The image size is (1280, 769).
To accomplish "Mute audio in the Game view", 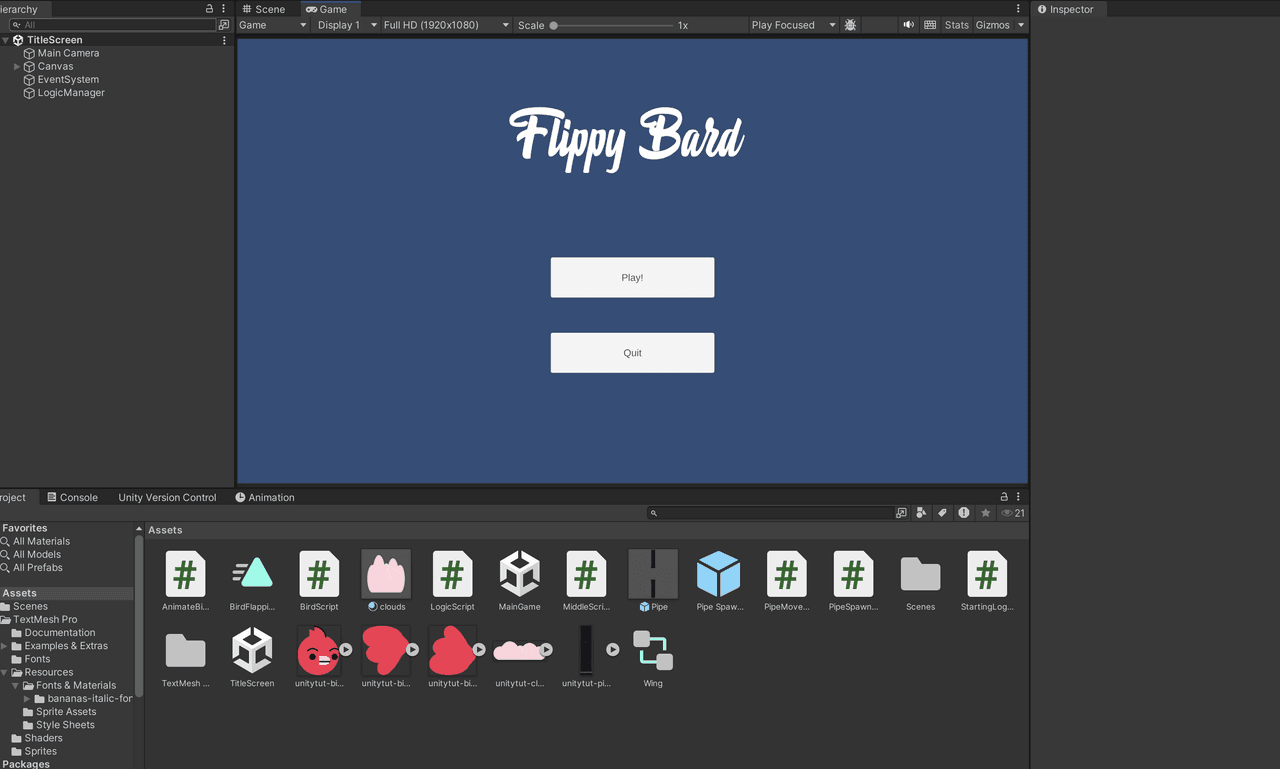I will click(908, 25).
